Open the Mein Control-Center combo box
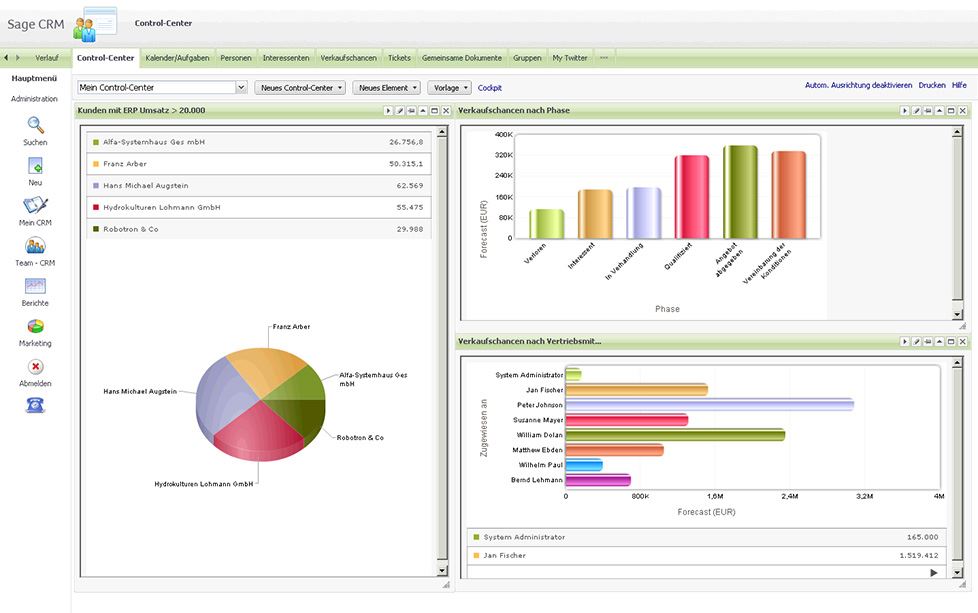 pos(162,88)
